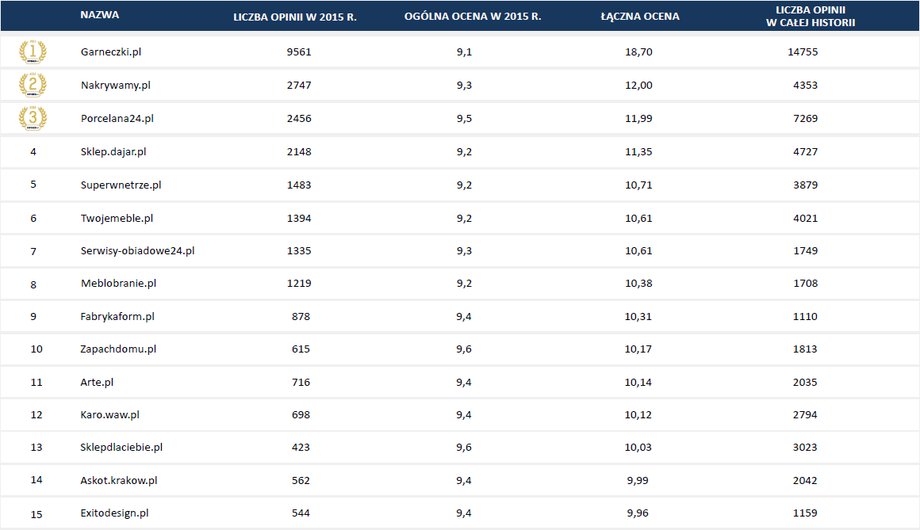The width and height of the screenshot is (920, 530).
Task: Open Serwisy-obiadowe24.pl entry
Action: pyautogui.click(x=137, y=251)
